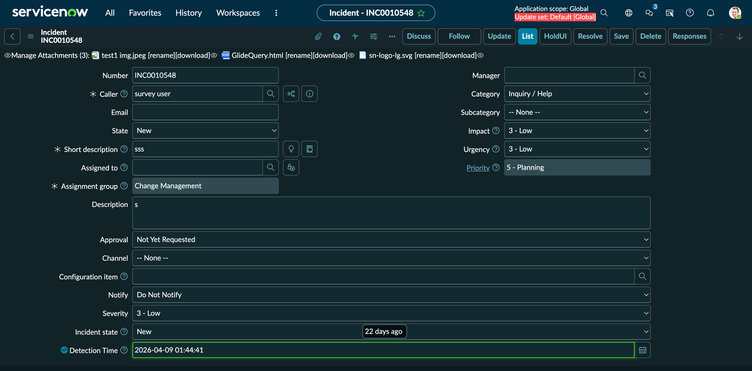
Task: Go back using the left chevron button
Action: pos(12,36)
